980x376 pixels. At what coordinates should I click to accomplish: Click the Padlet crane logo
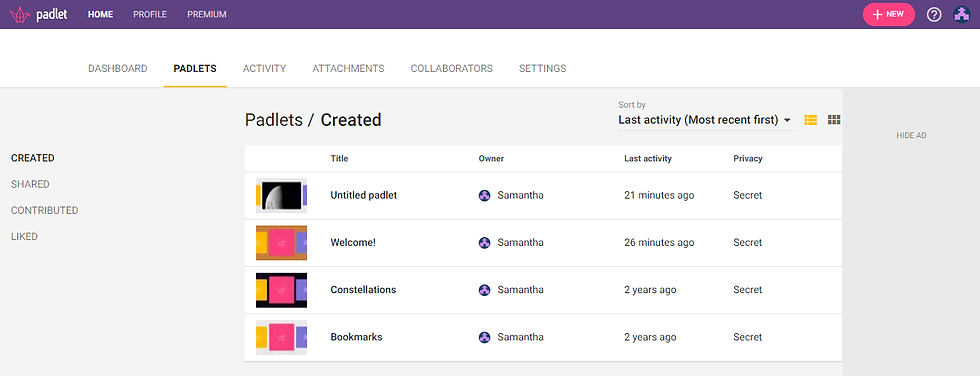click(20, 14)
